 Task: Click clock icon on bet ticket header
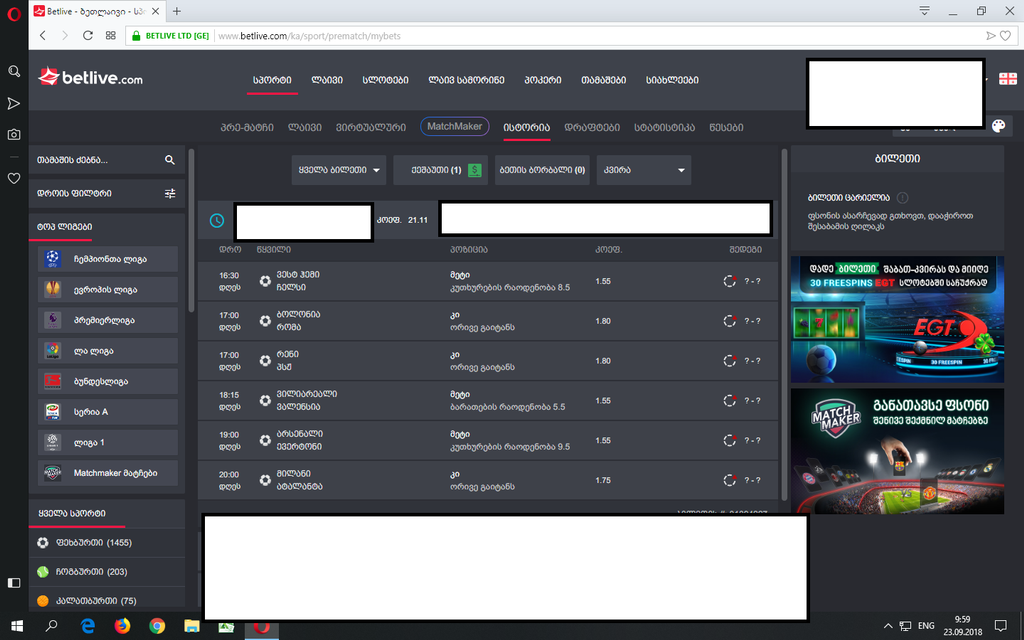click(217, 220)
